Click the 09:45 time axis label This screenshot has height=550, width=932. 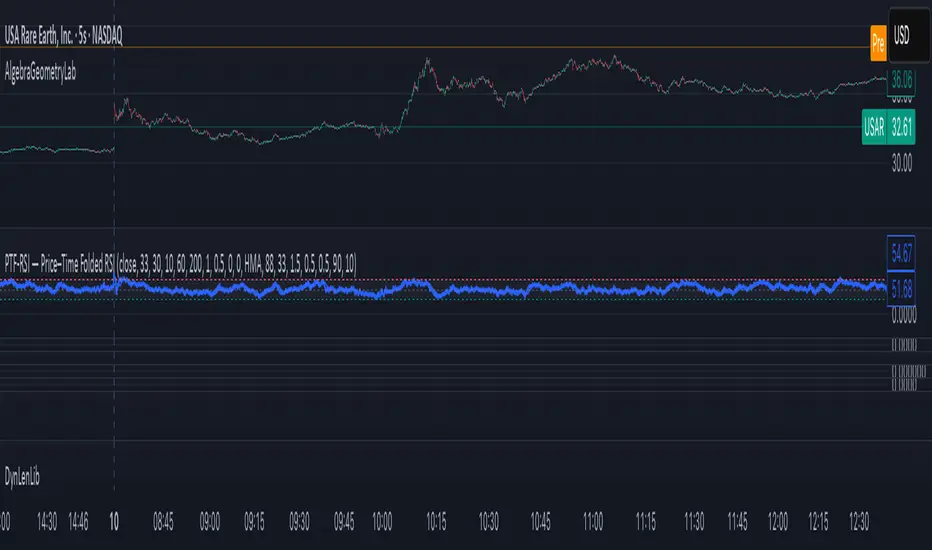344,522
